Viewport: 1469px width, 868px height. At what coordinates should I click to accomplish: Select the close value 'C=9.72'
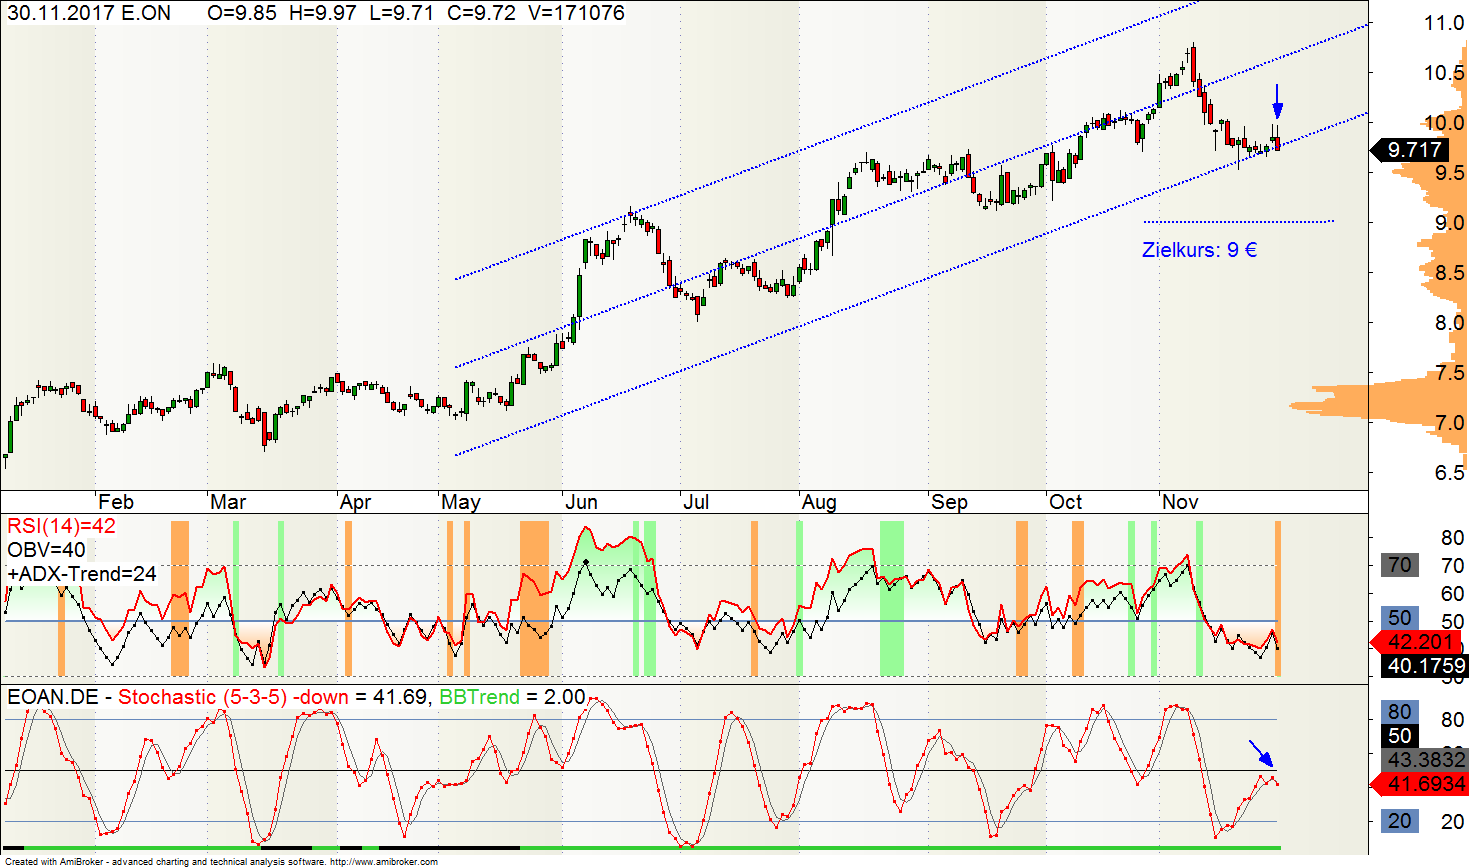coord(481,13)
